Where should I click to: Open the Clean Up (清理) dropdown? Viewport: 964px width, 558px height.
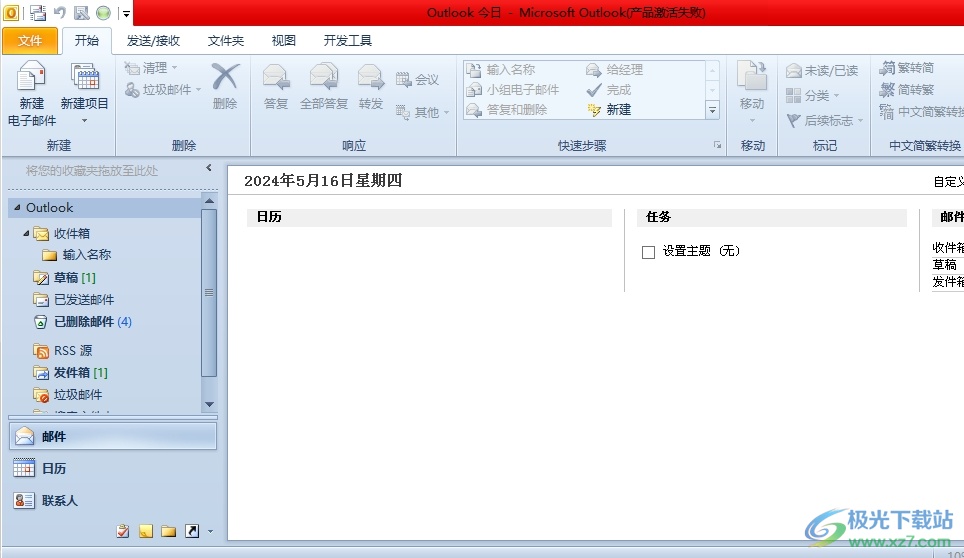coord(151,68)
